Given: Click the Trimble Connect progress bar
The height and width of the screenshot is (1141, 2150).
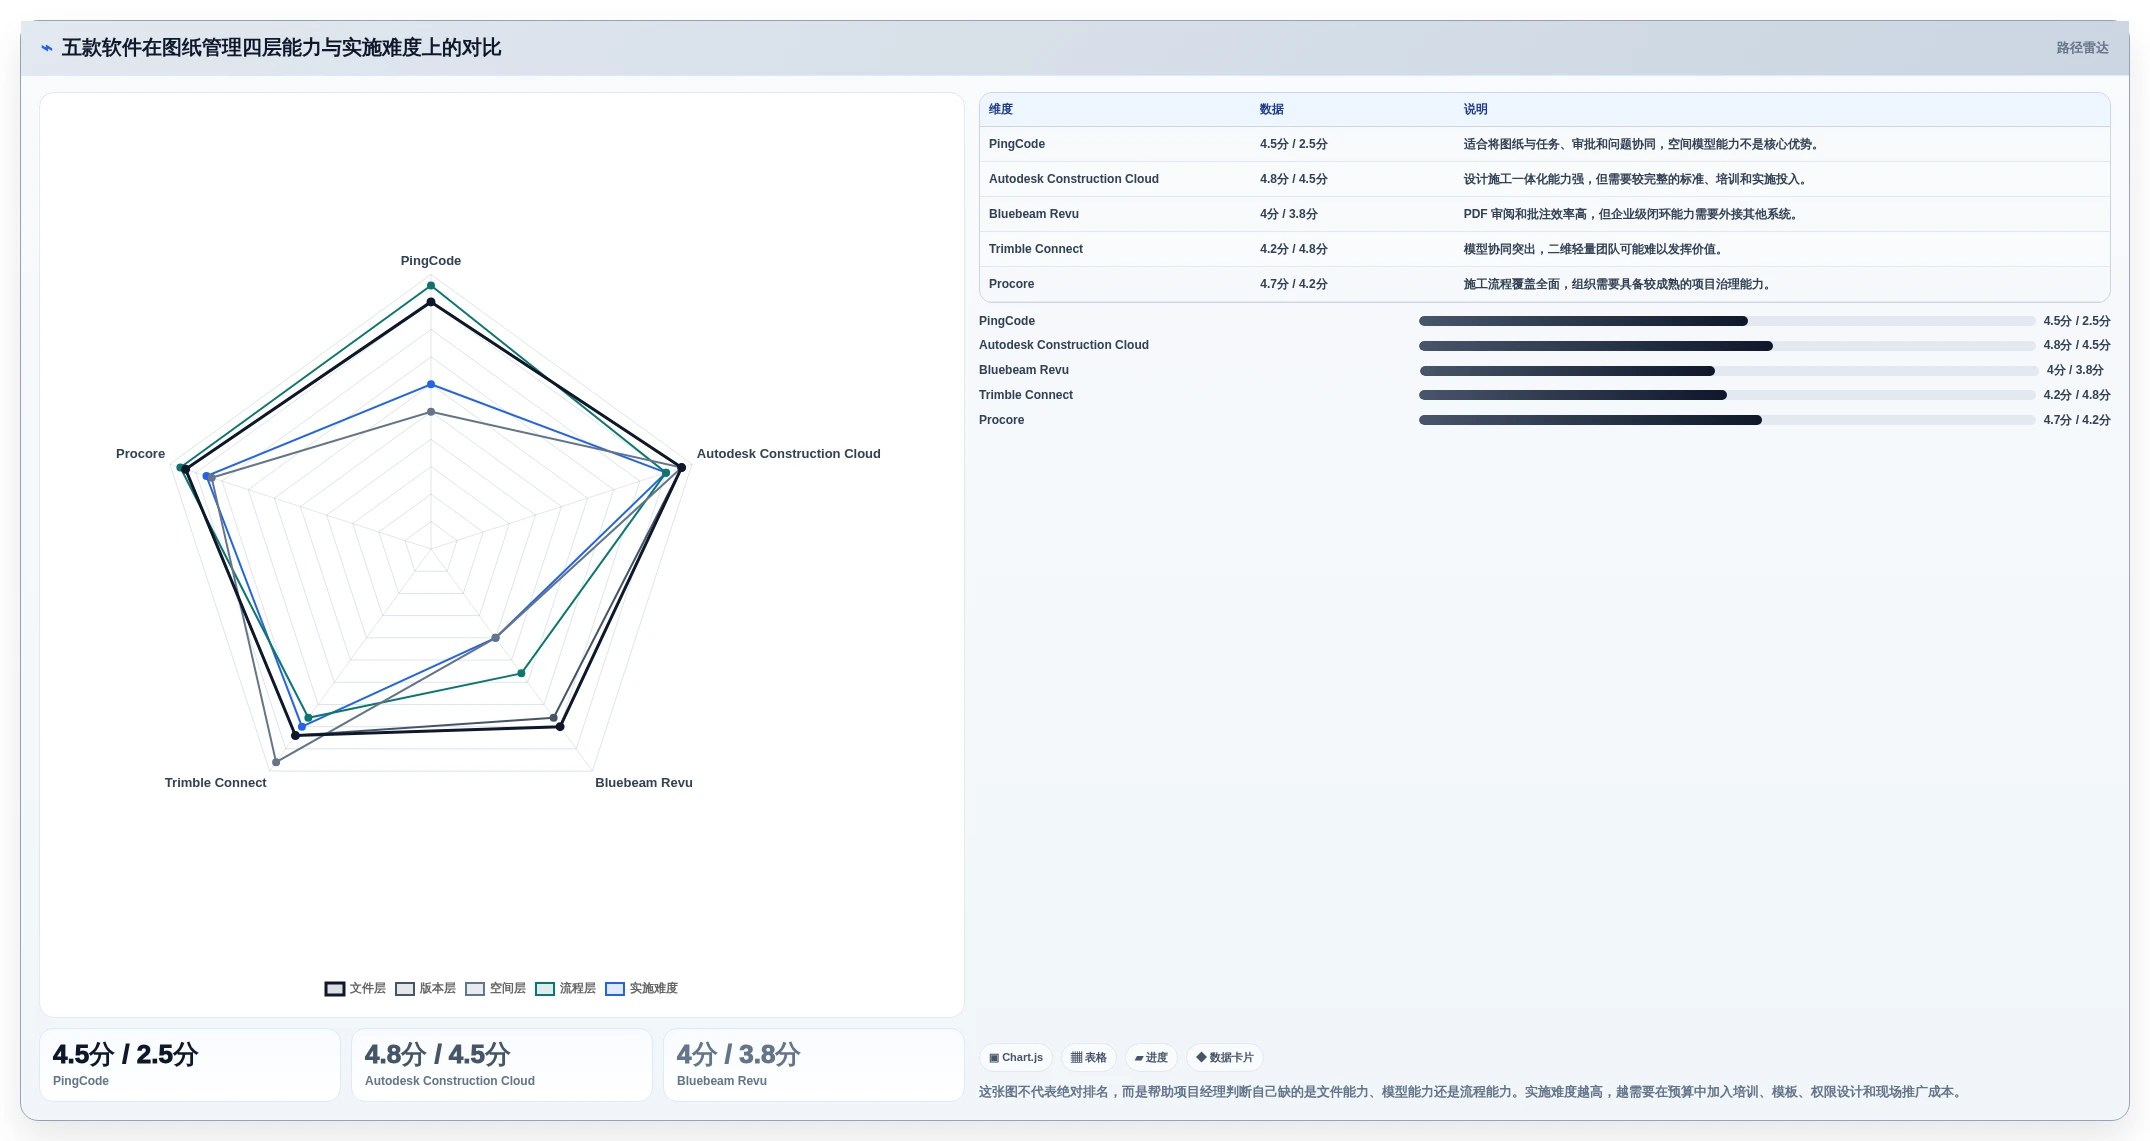Looking at the screenshot, I should pyautogui.click(x=1727, y=395).
